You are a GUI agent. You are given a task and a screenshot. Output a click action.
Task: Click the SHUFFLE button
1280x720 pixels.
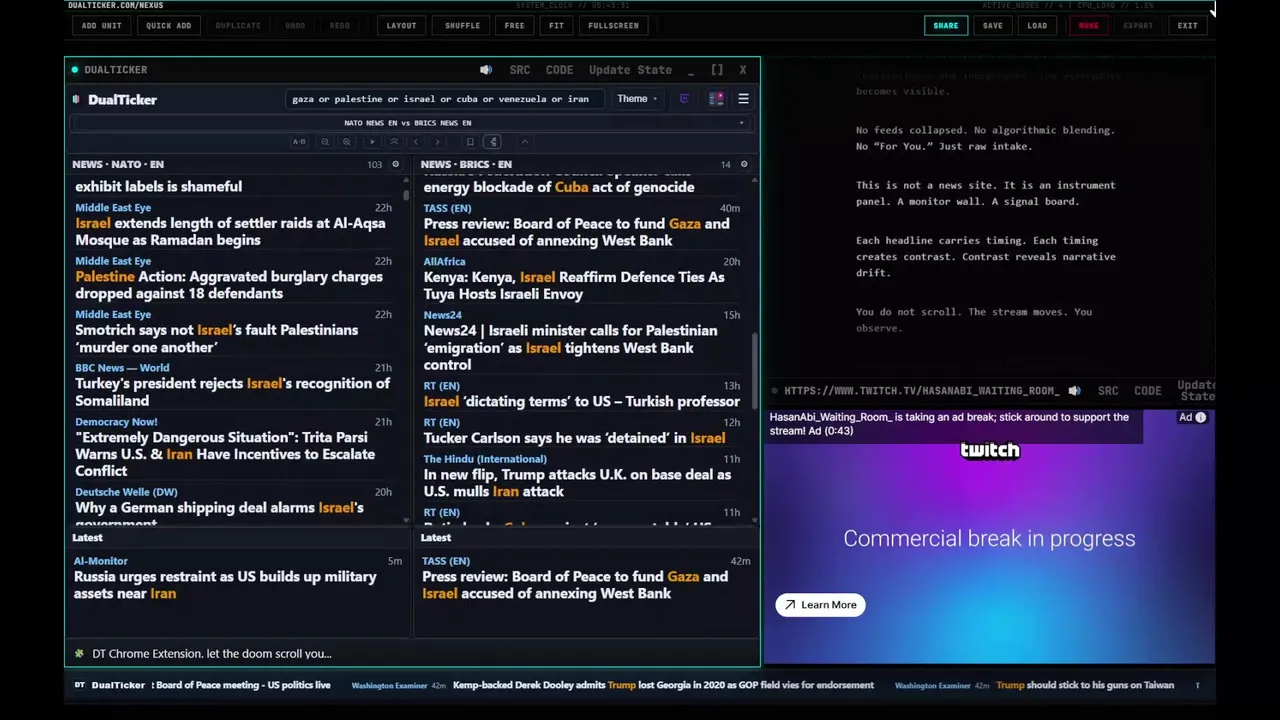click(x=462, y=26)
